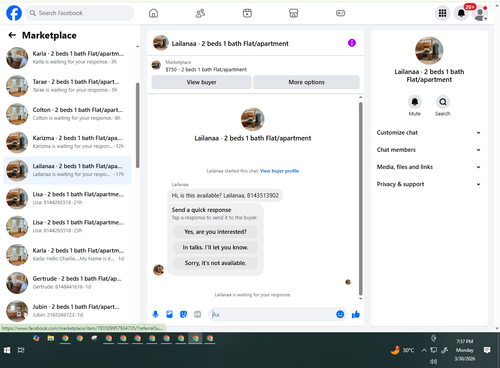The image size is (500, 368).
Task: Click the message thread scrollbar
Action: pos(360,199)
